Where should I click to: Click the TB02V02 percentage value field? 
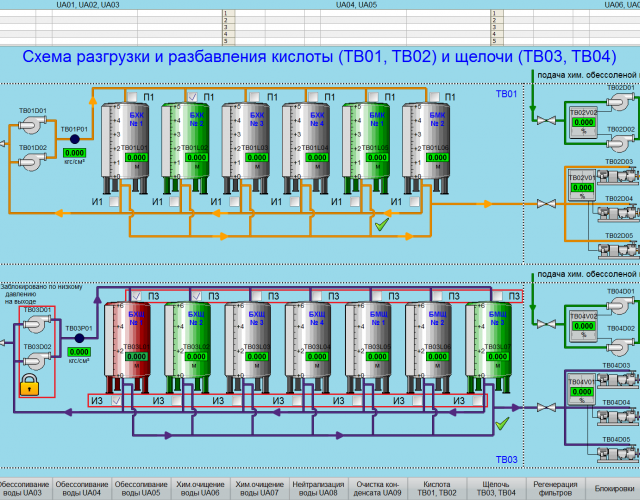click(582, 126)
